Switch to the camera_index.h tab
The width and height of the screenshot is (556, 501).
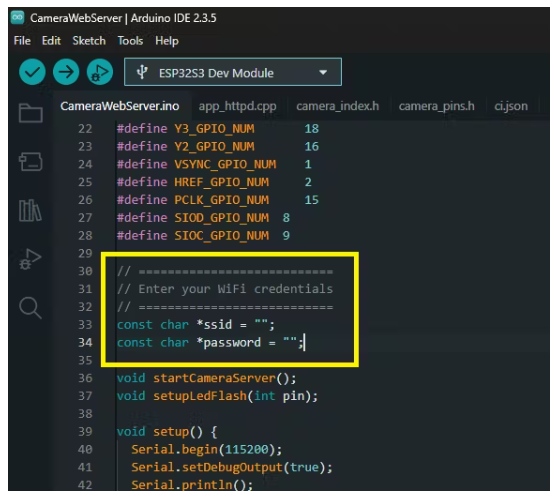click(x=338, y=106)
